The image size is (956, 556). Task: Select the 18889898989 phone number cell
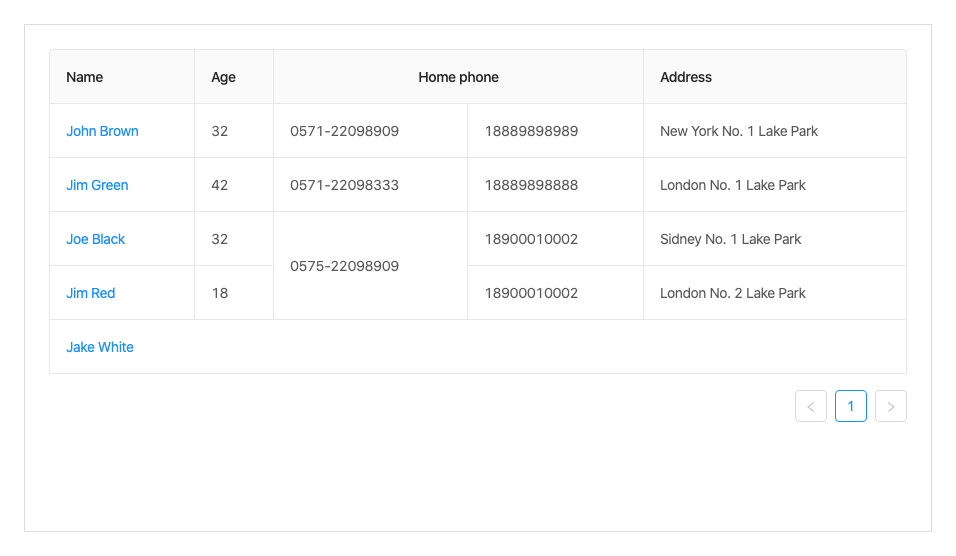tap(531, 131)
